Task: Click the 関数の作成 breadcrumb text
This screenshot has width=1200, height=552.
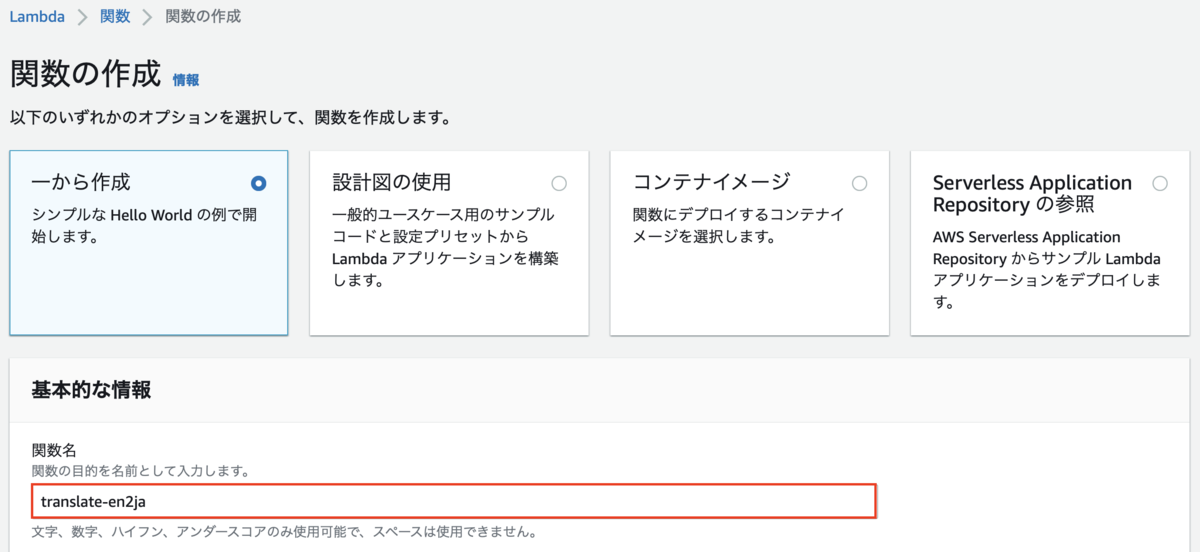Action: 203,16
